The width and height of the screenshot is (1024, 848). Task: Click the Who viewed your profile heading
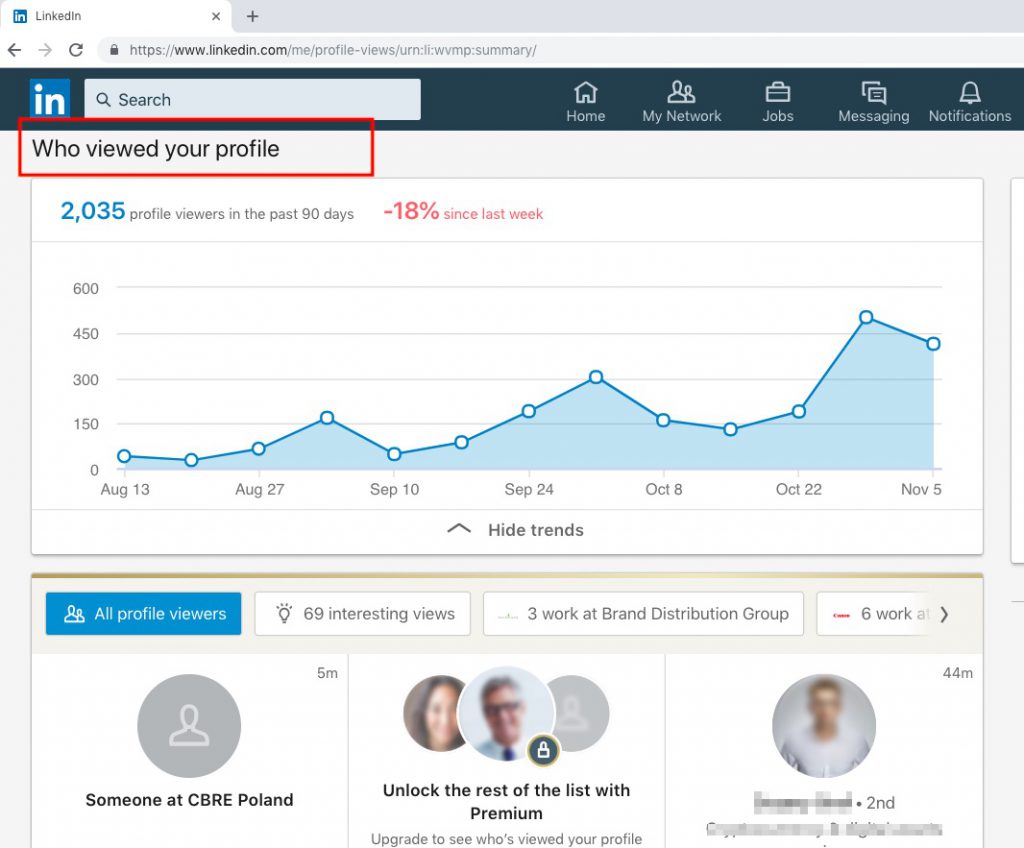pyautogui.click(x=155, y=148)
